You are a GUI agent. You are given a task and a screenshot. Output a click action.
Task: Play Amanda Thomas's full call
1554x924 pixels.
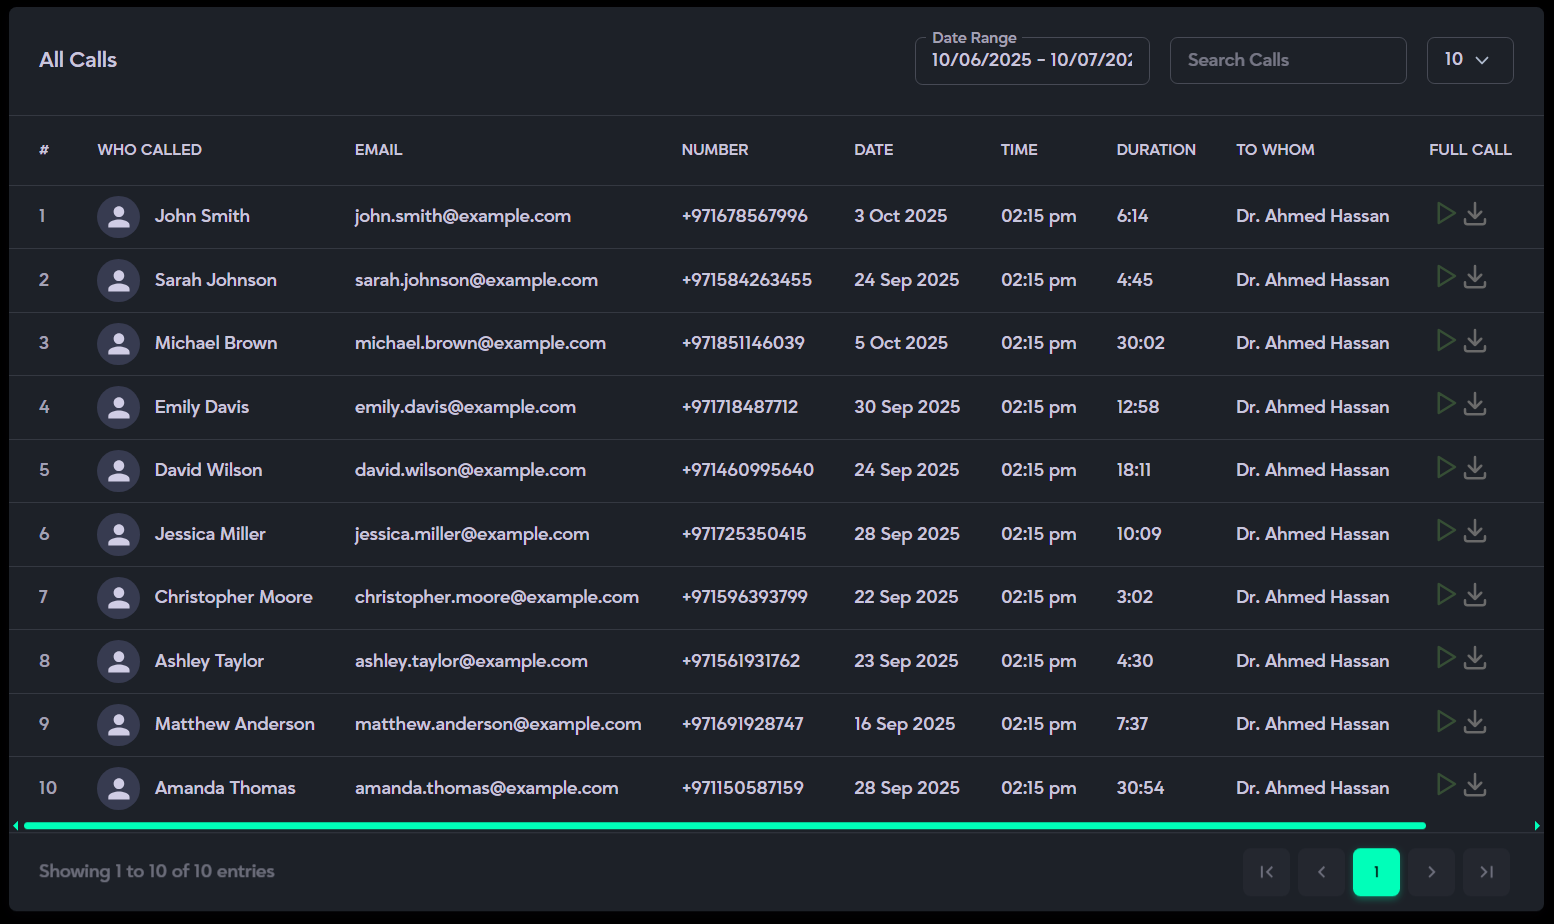[x=1445, y=784]
